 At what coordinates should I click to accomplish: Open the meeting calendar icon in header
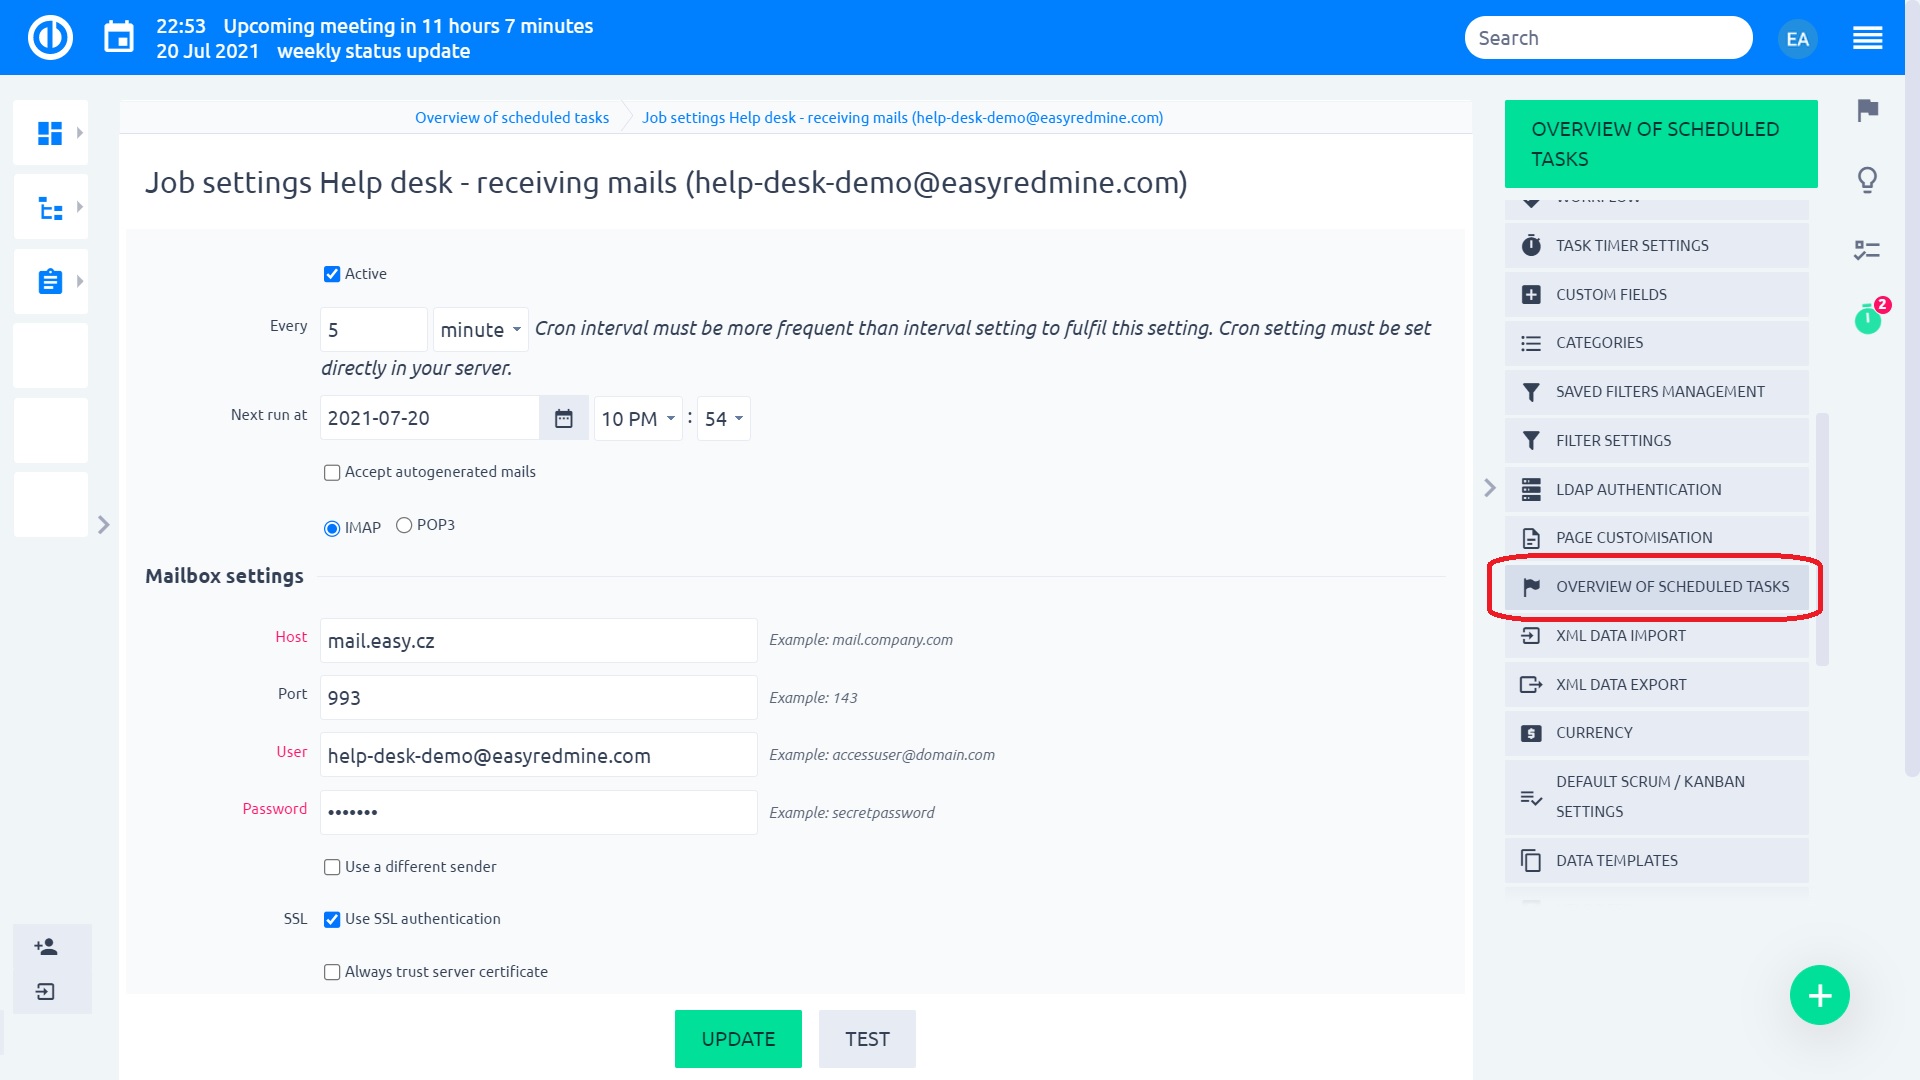119,38
